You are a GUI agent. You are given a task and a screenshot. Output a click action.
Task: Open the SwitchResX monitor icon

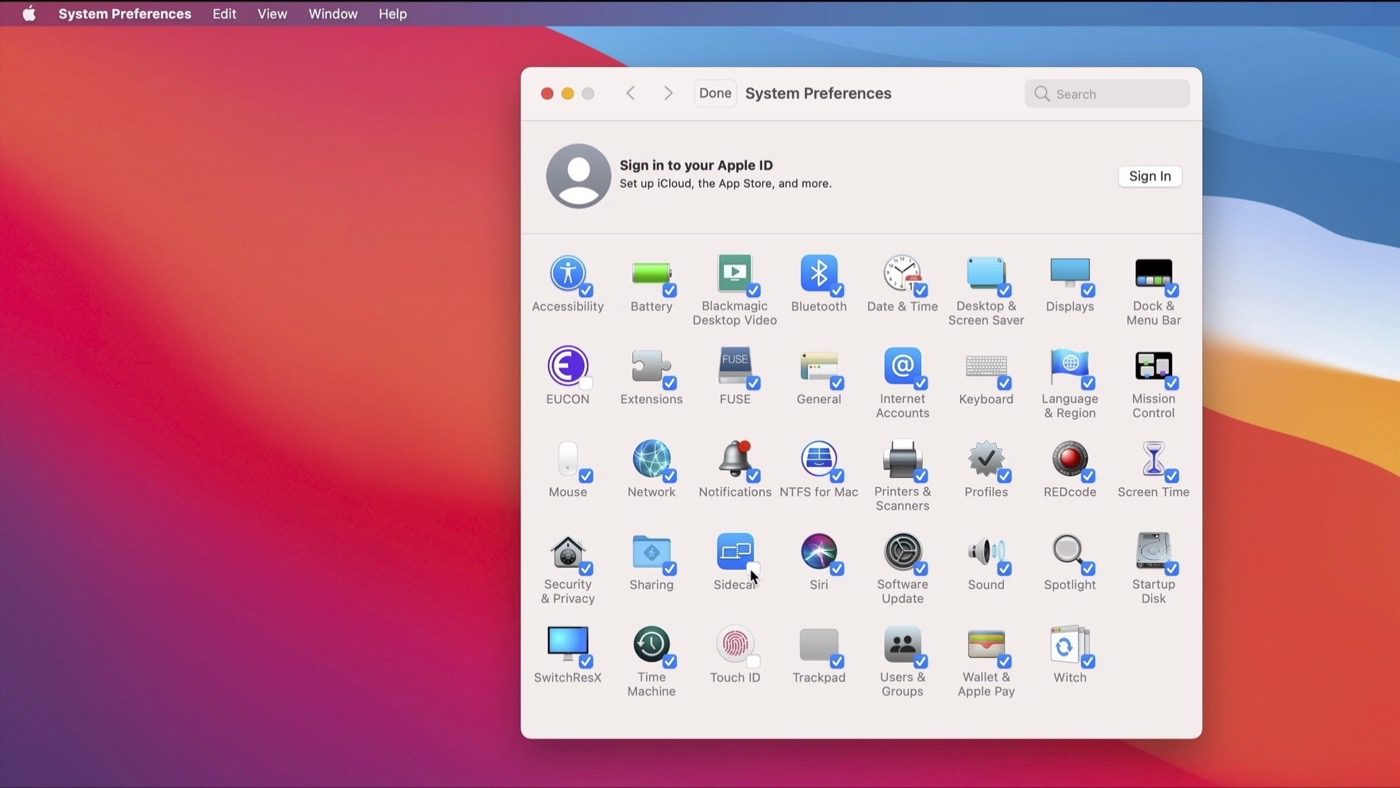(567, 644)
